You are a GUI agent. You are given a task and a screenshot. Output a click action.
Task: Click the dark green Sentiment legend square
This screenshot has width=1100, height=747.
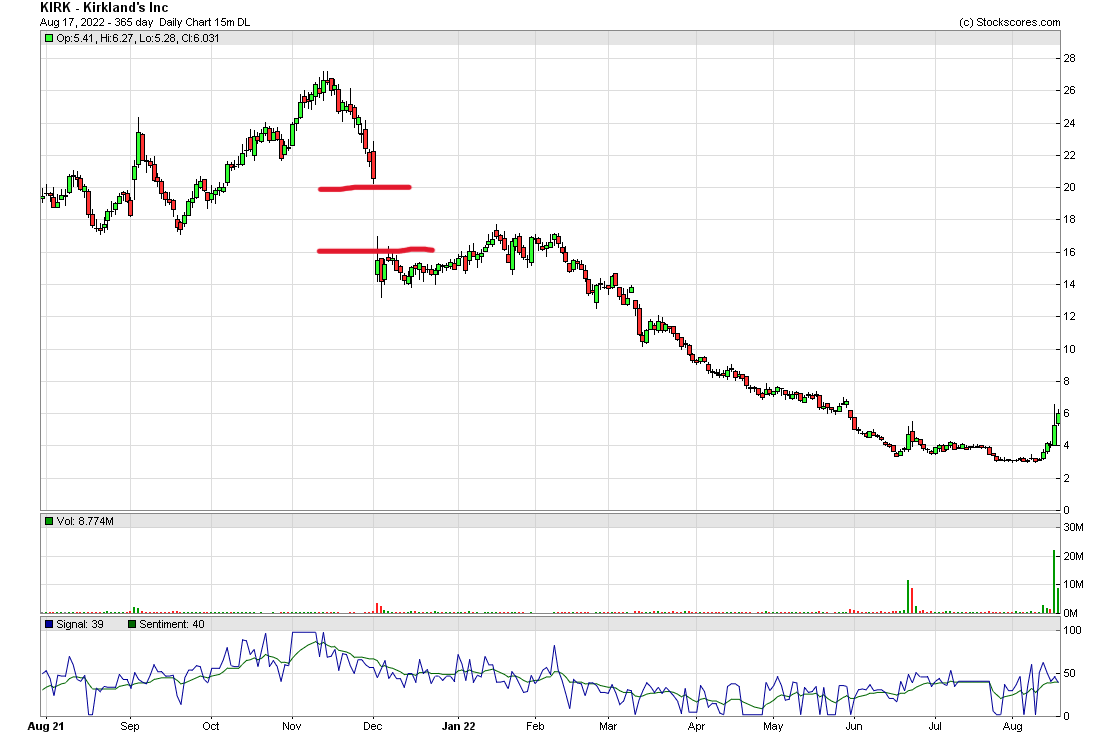(132, 624)
